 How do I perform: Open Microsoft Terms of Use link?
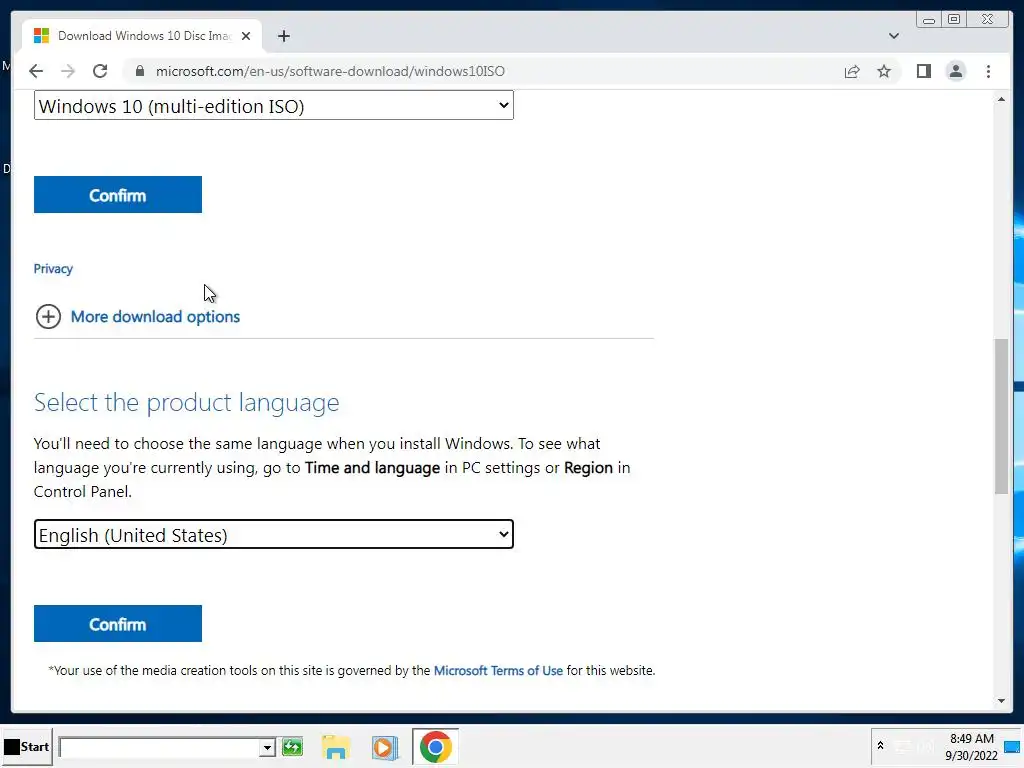point(498,671)
